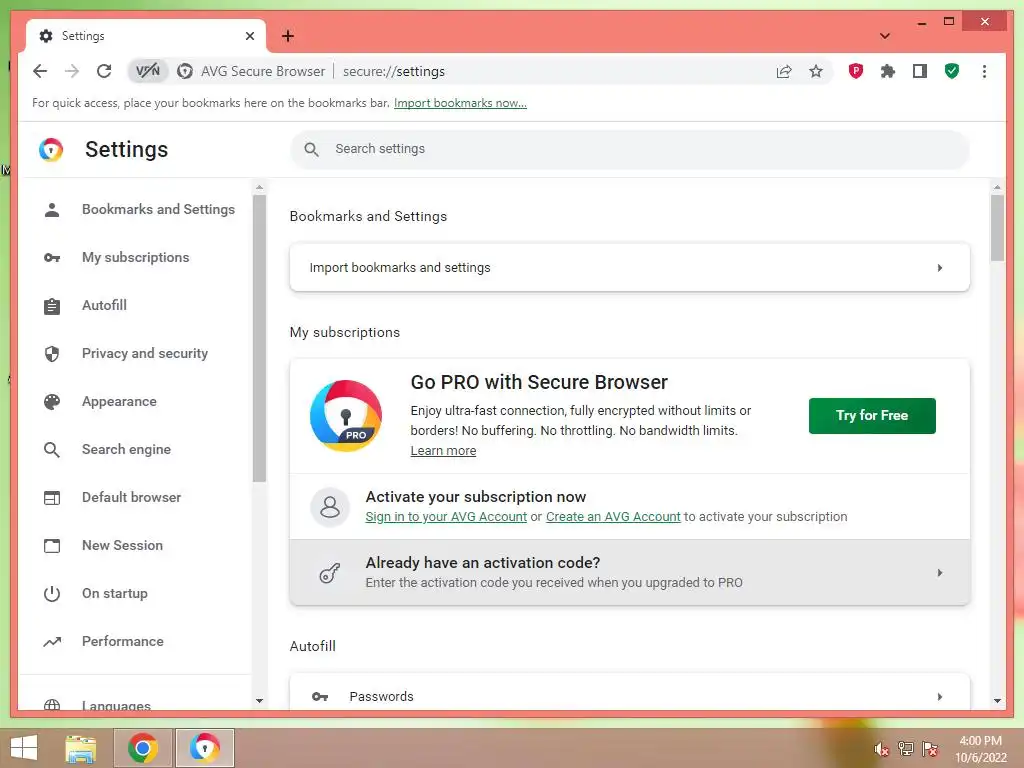Screen dimensions: 1024x768
Task: Bookmark this page with the star
Action: click(816, 71)
